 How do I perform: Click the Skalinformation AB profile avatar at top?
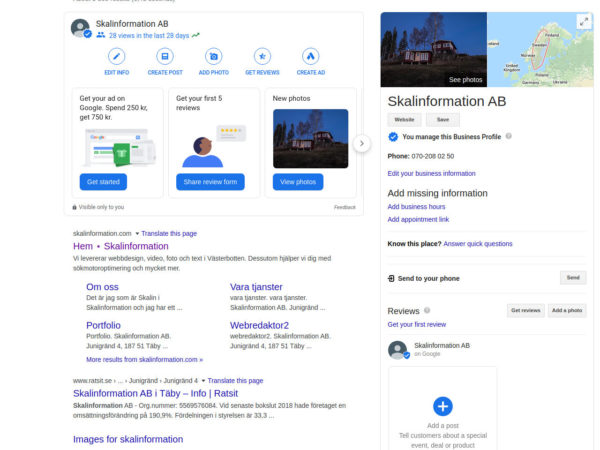click(x=80, y=28)
